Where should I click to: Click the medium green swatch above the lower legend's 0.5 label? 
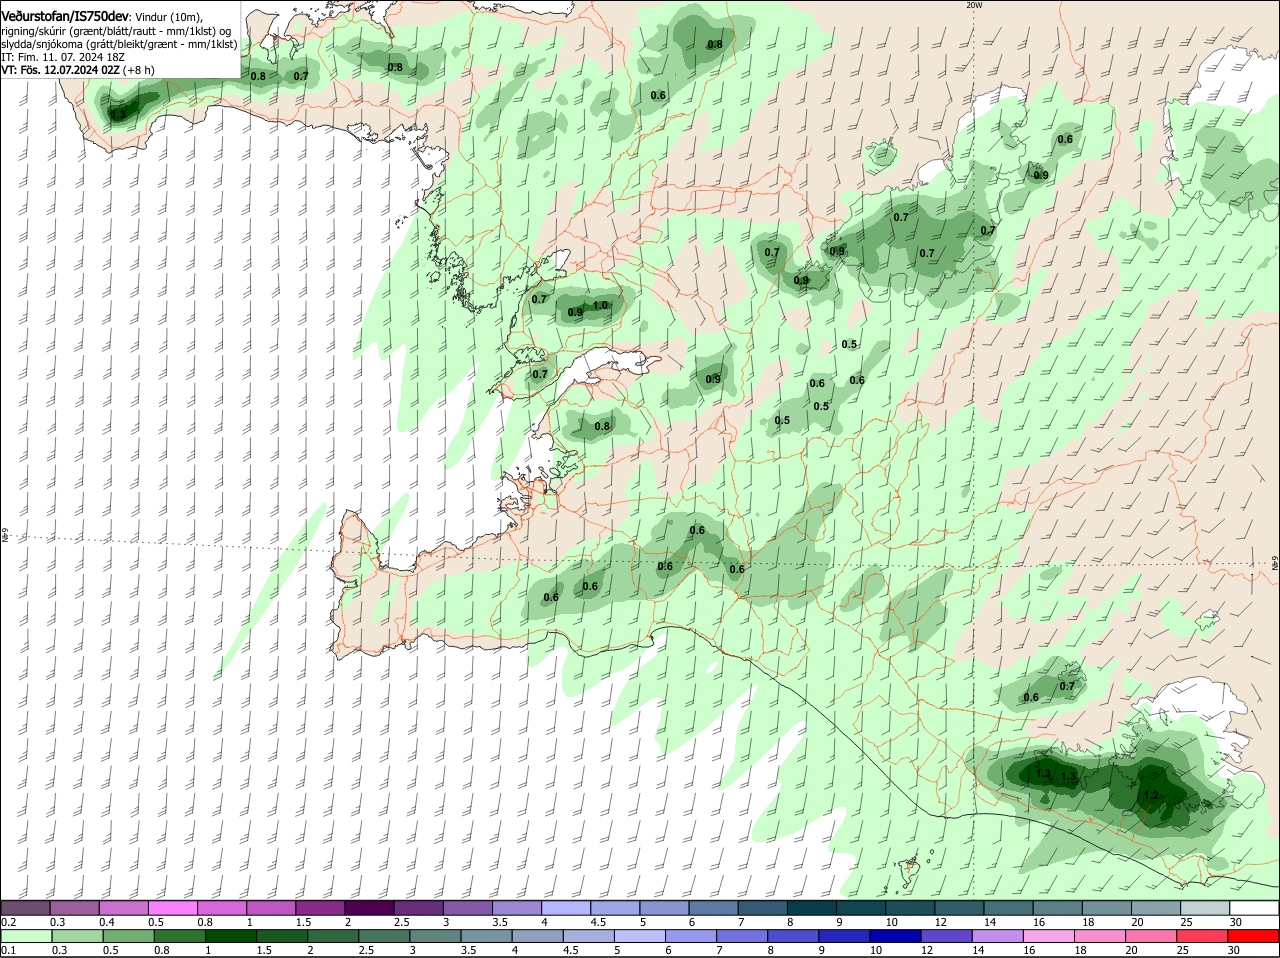pyautogui.click(x=128, y=936)
